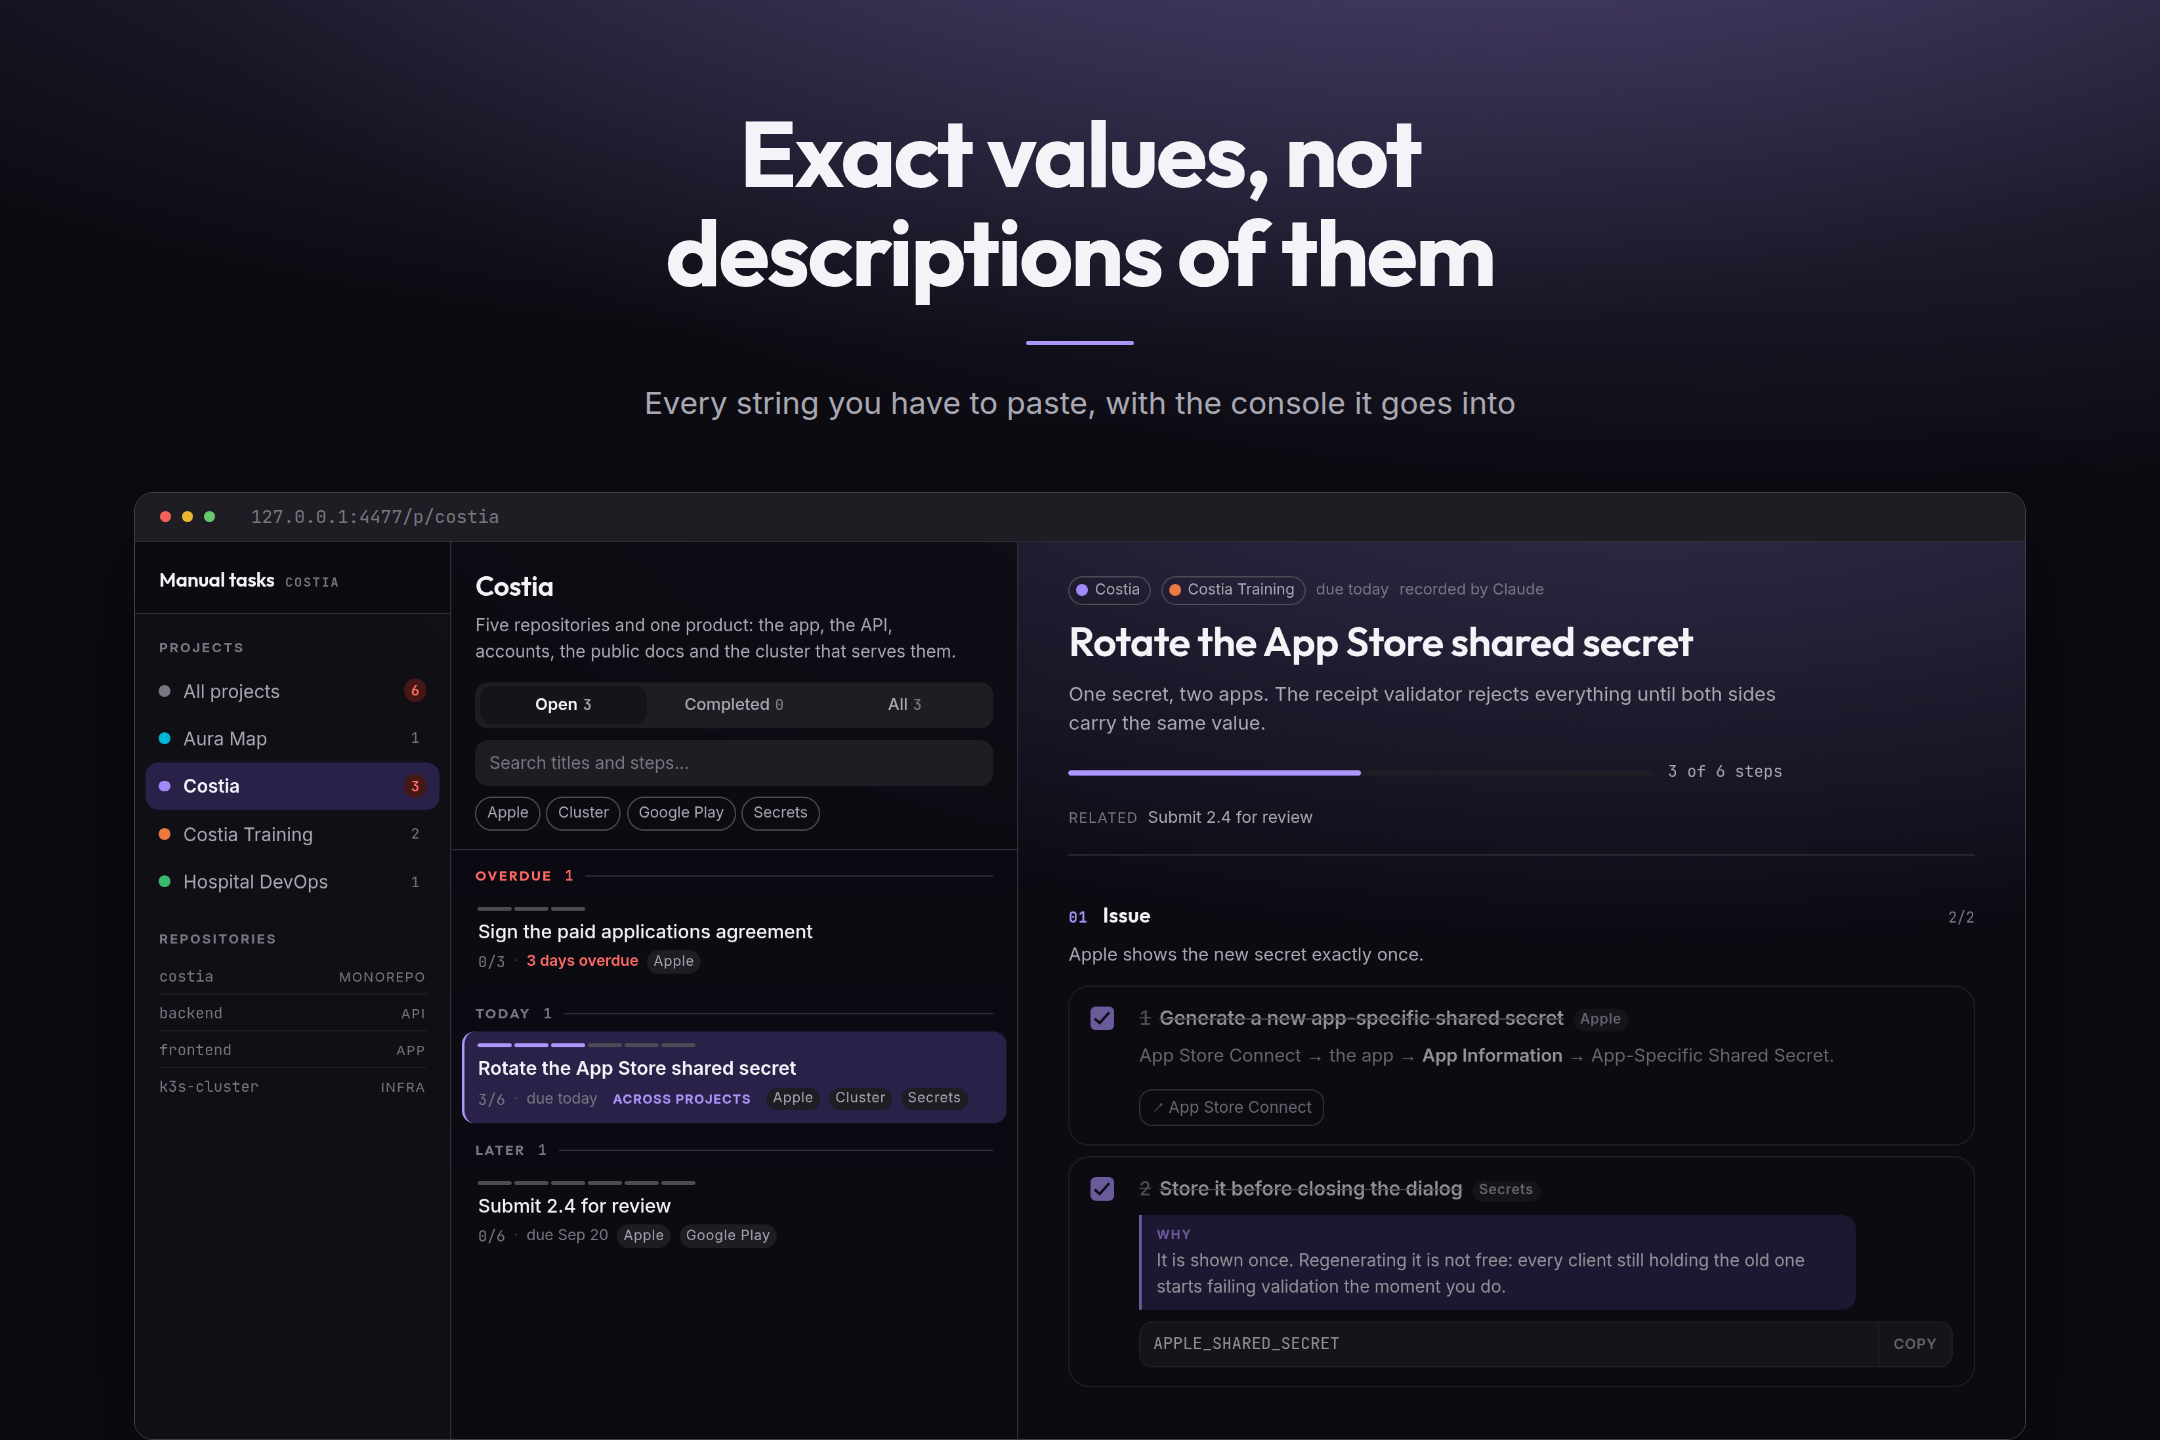Select the Hospital DevOps project
Viewport: 2160px width, 1440px height.
point(292,882)
